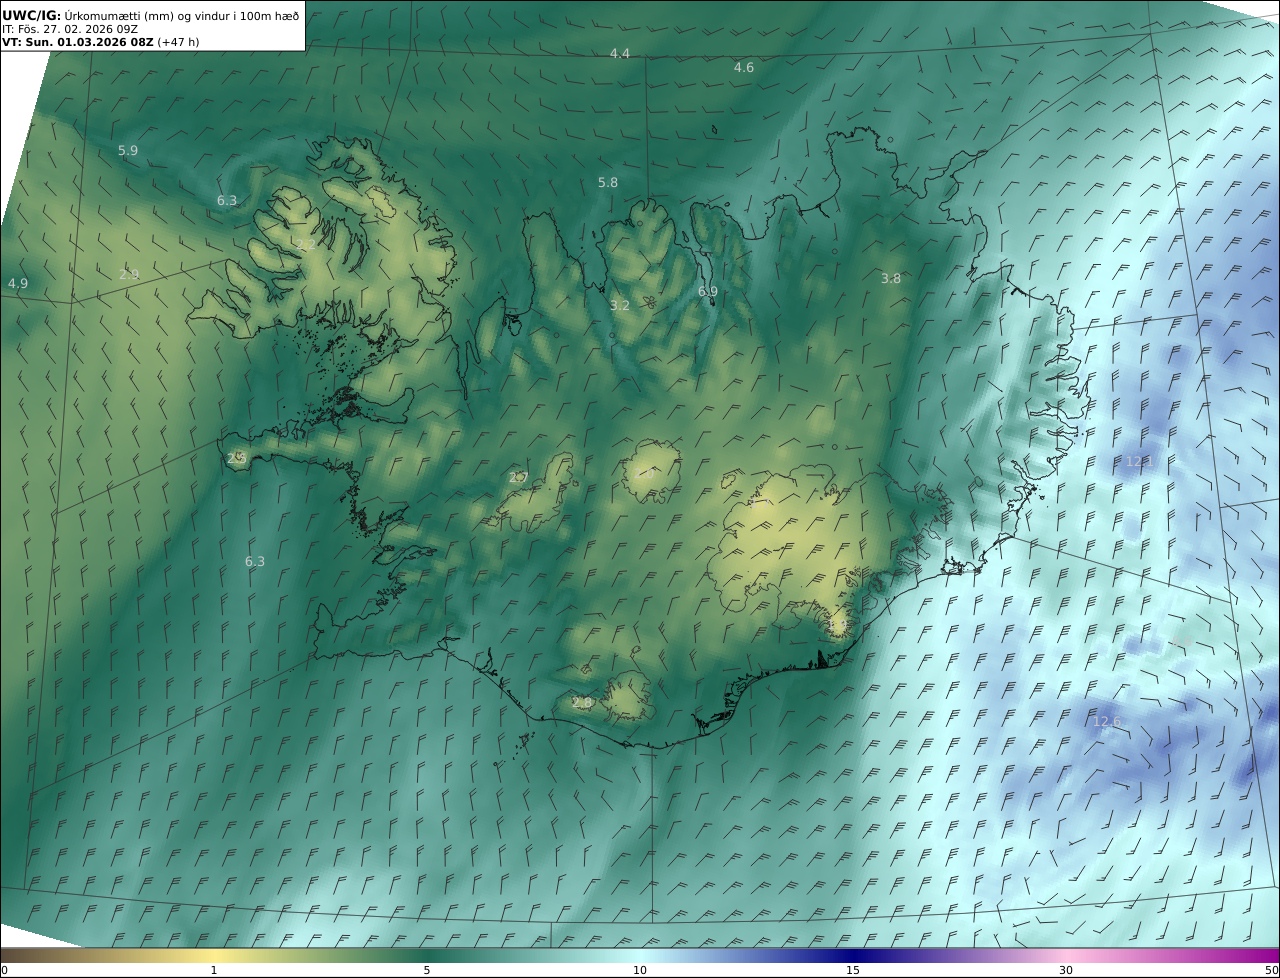Click the 2.6 value label on the peninsula tip
Image resolution: width=1280 pixels, height=978 pixels.
point(237,458)
